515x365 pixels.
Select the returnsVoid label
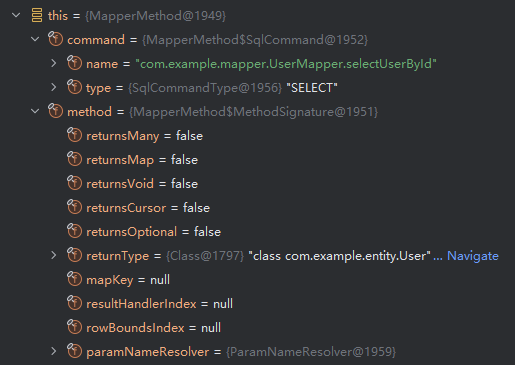click(x=120, y=184)
